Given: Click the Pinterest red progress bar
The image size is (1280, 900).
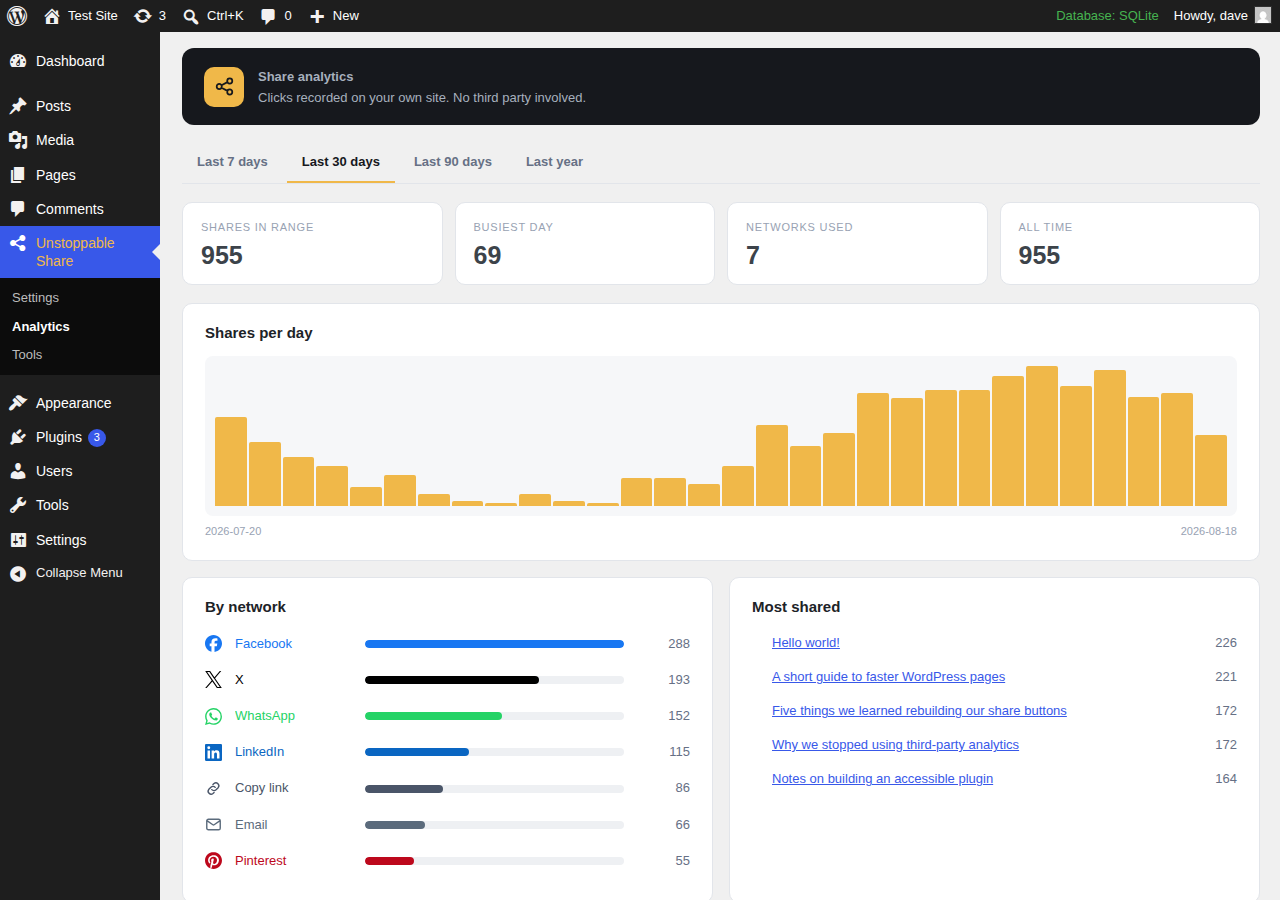Looking at the screenshot, I should 389,861.
